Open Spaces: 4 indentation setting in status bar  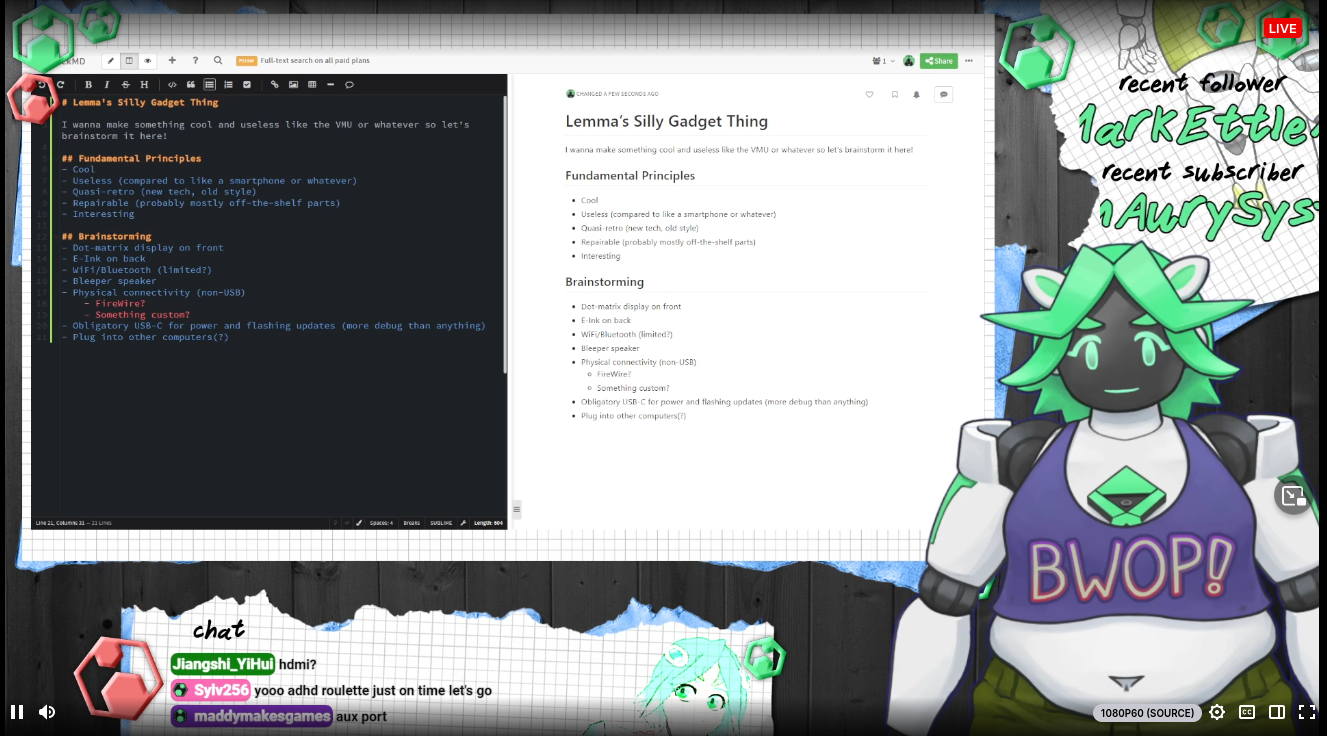[x=381, y=523]
